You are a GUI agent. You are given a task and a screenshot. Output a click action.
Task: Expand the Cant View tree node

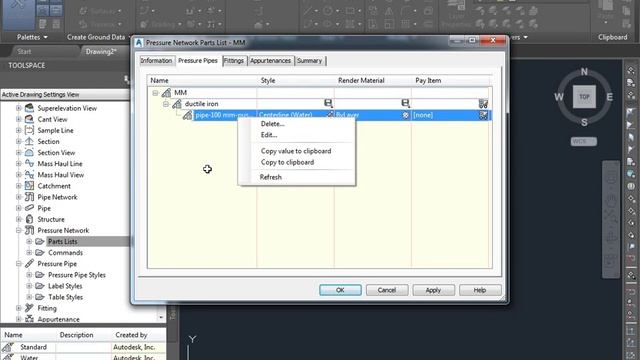point(19,119)
